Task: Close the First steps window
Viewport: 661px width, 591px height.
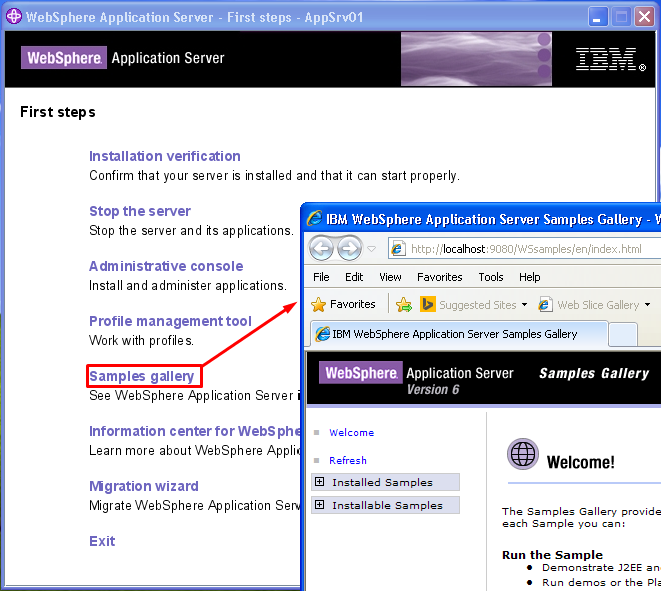Action: click(645, 17)
